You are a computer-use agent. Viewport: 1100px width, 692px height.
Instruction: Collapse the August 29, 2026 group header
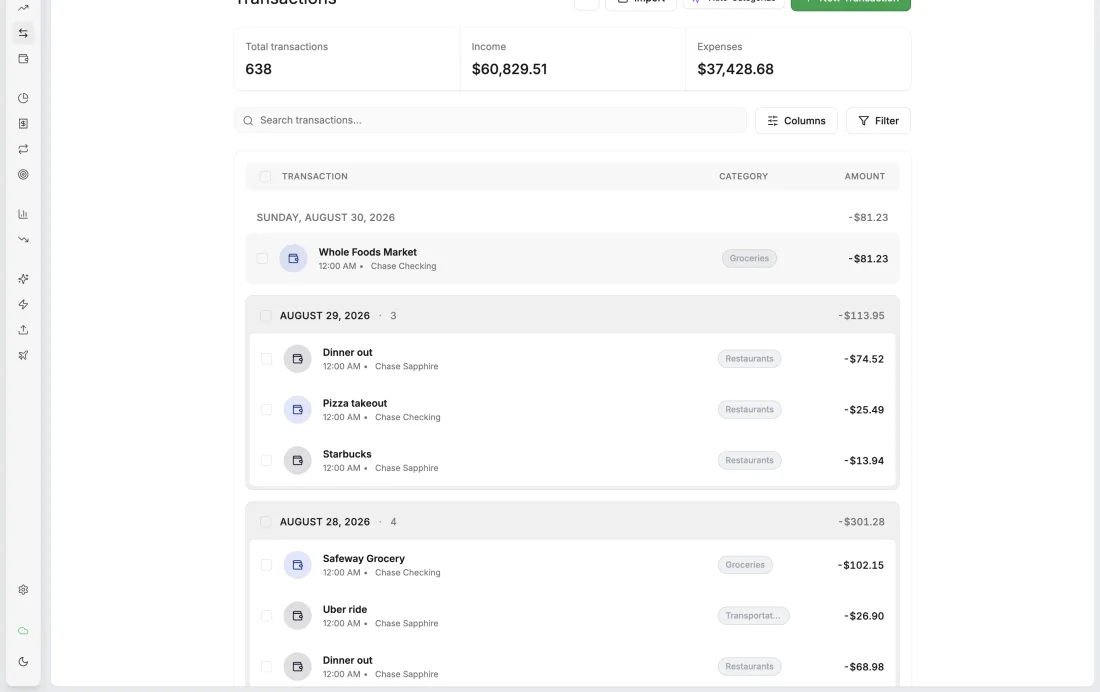[x=572, y=315]
